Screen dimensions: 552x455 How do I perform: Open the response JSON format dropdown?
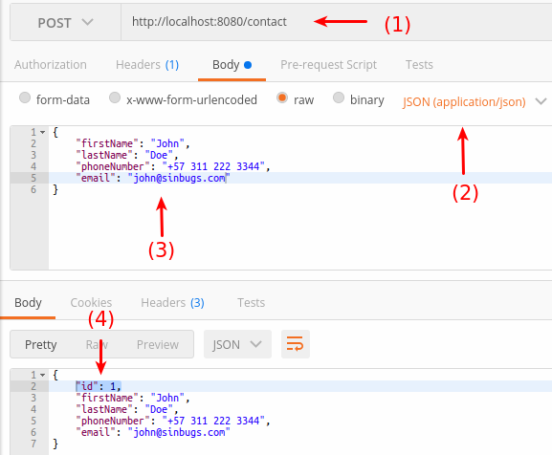coord(237,344)
